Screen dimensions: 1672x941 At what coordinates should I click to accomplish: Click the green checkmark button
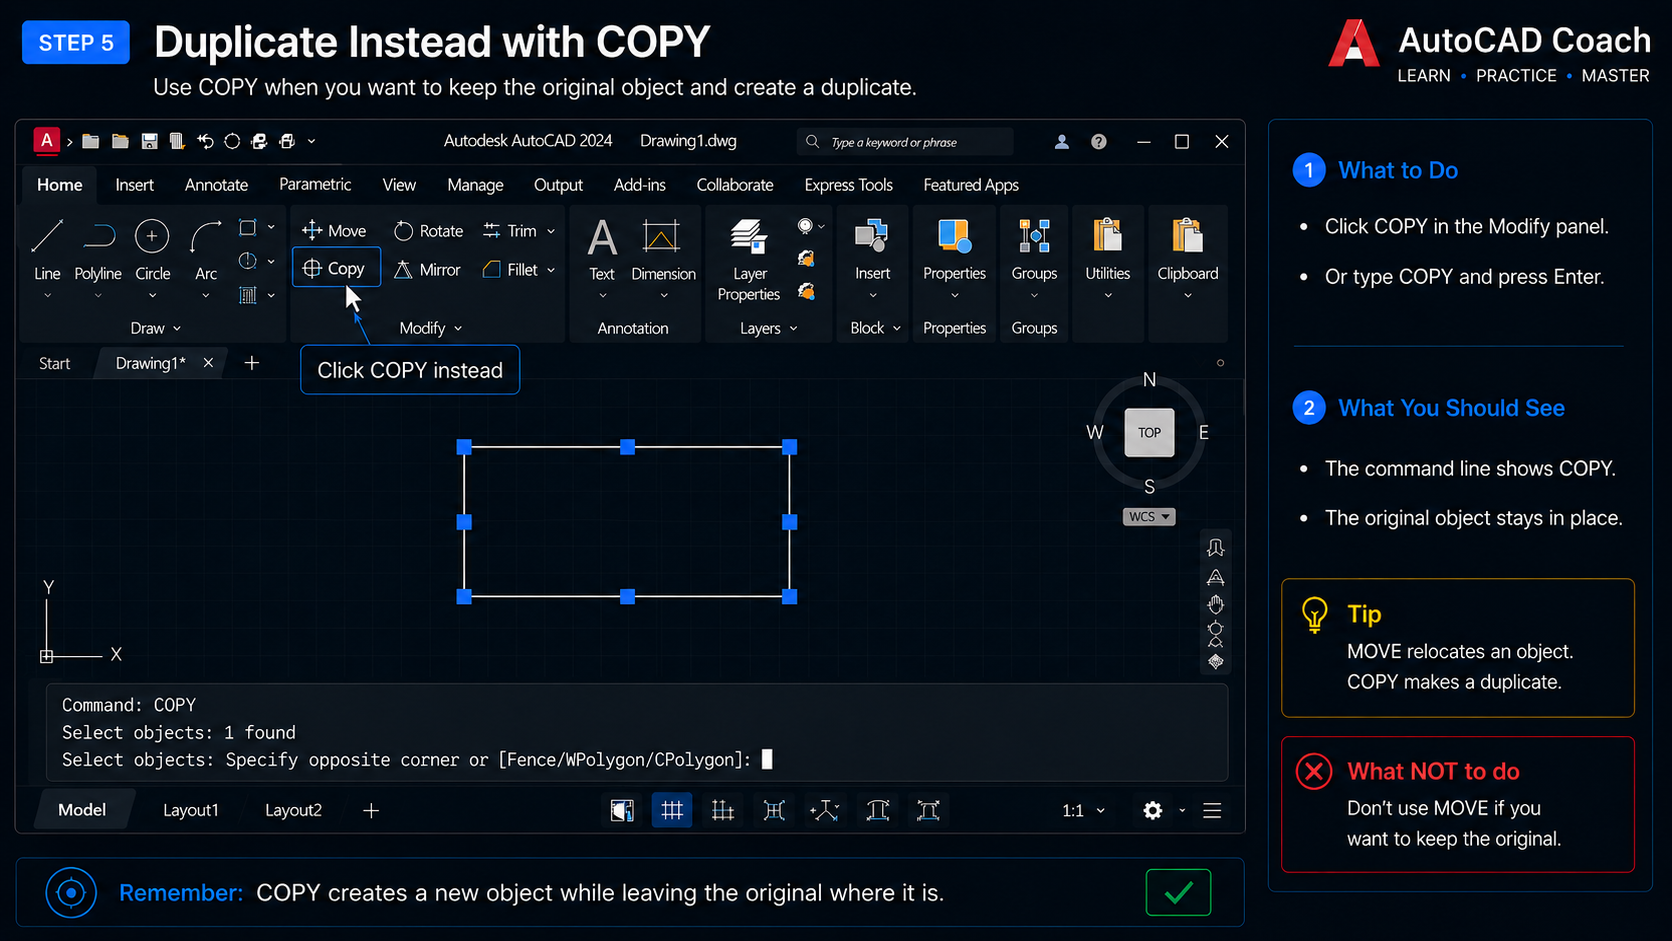click(x=1178, y=892)
